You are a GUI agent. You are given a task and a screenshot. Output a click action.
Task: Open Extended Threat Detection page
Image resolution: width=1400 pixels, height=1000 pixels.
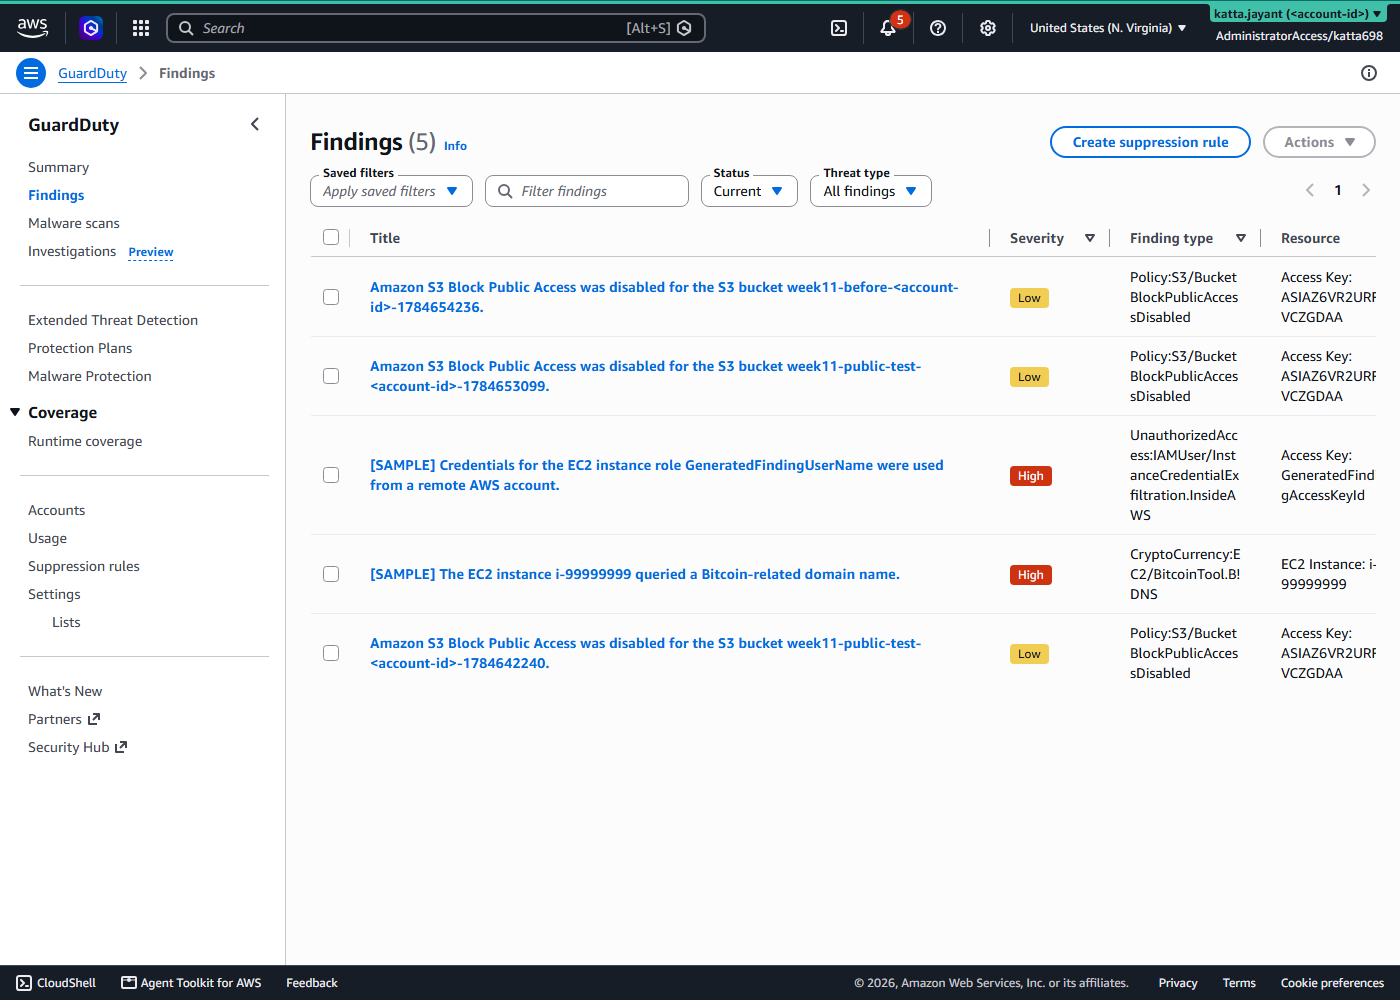tap(113, 320)
